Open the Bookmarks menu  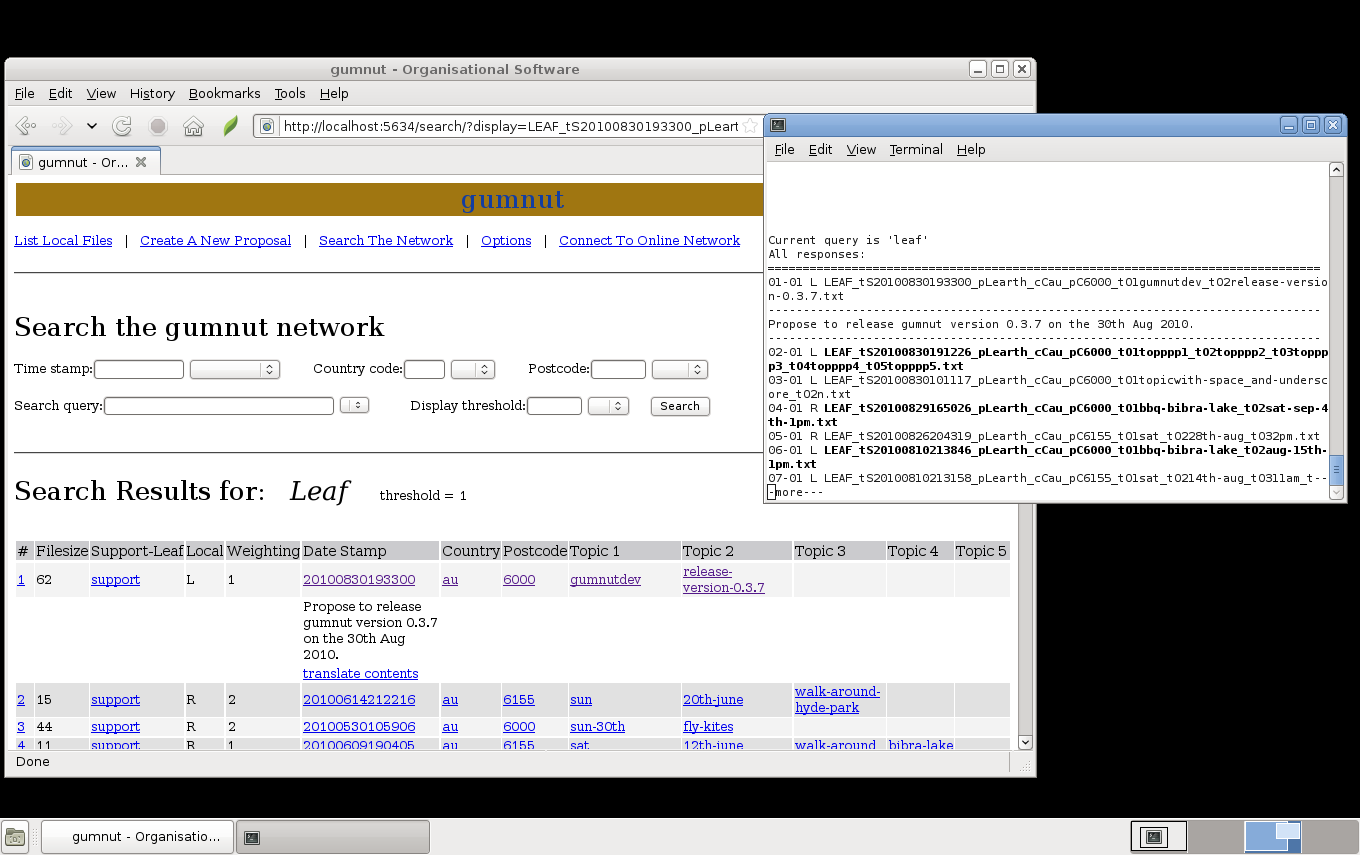[225, 93]
